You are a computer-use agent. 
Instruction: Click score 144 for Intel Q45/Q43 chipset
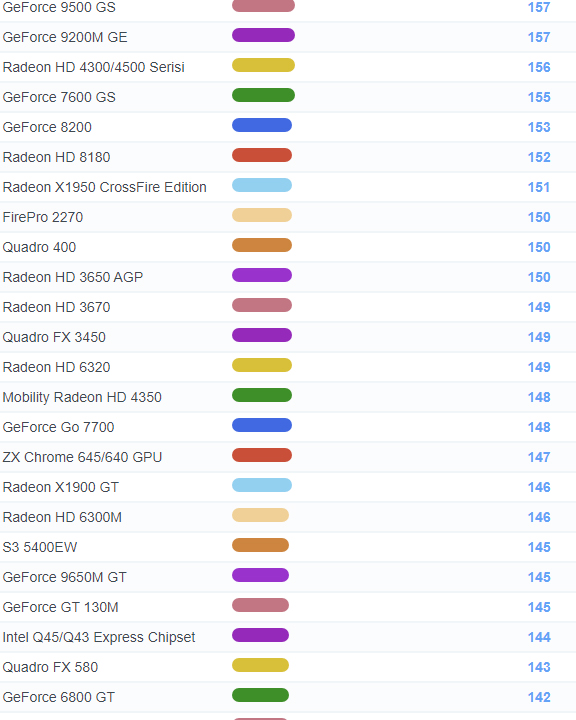coord(539,637)
